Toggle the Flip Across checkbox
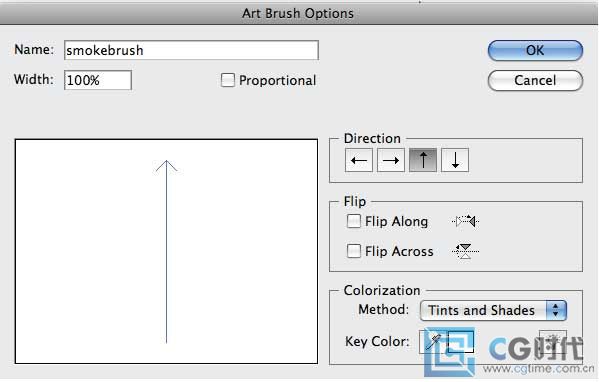Screen dimensions: 599x382 click(353, 251)
